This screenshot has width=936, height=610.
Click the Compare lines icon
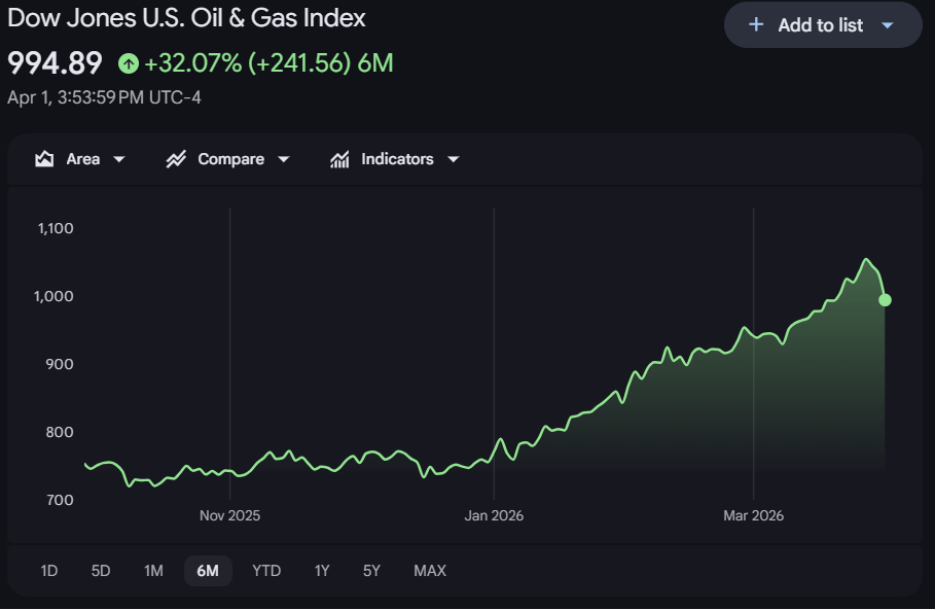[176, 159]
